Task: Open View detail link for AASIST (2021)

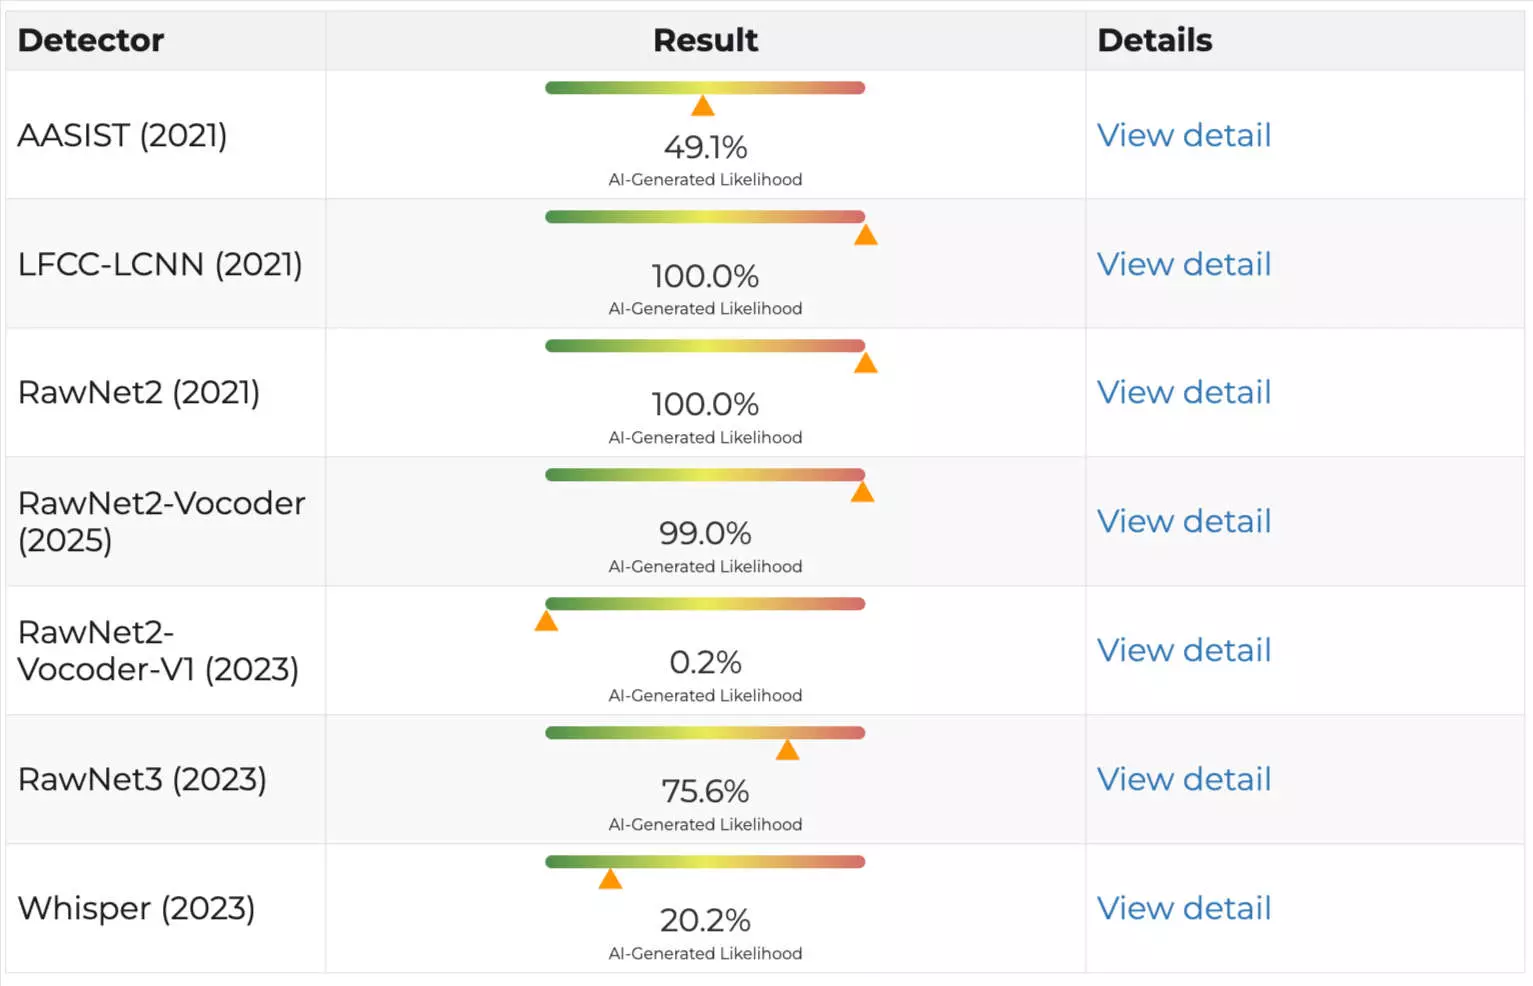Action: [1183, 135]
